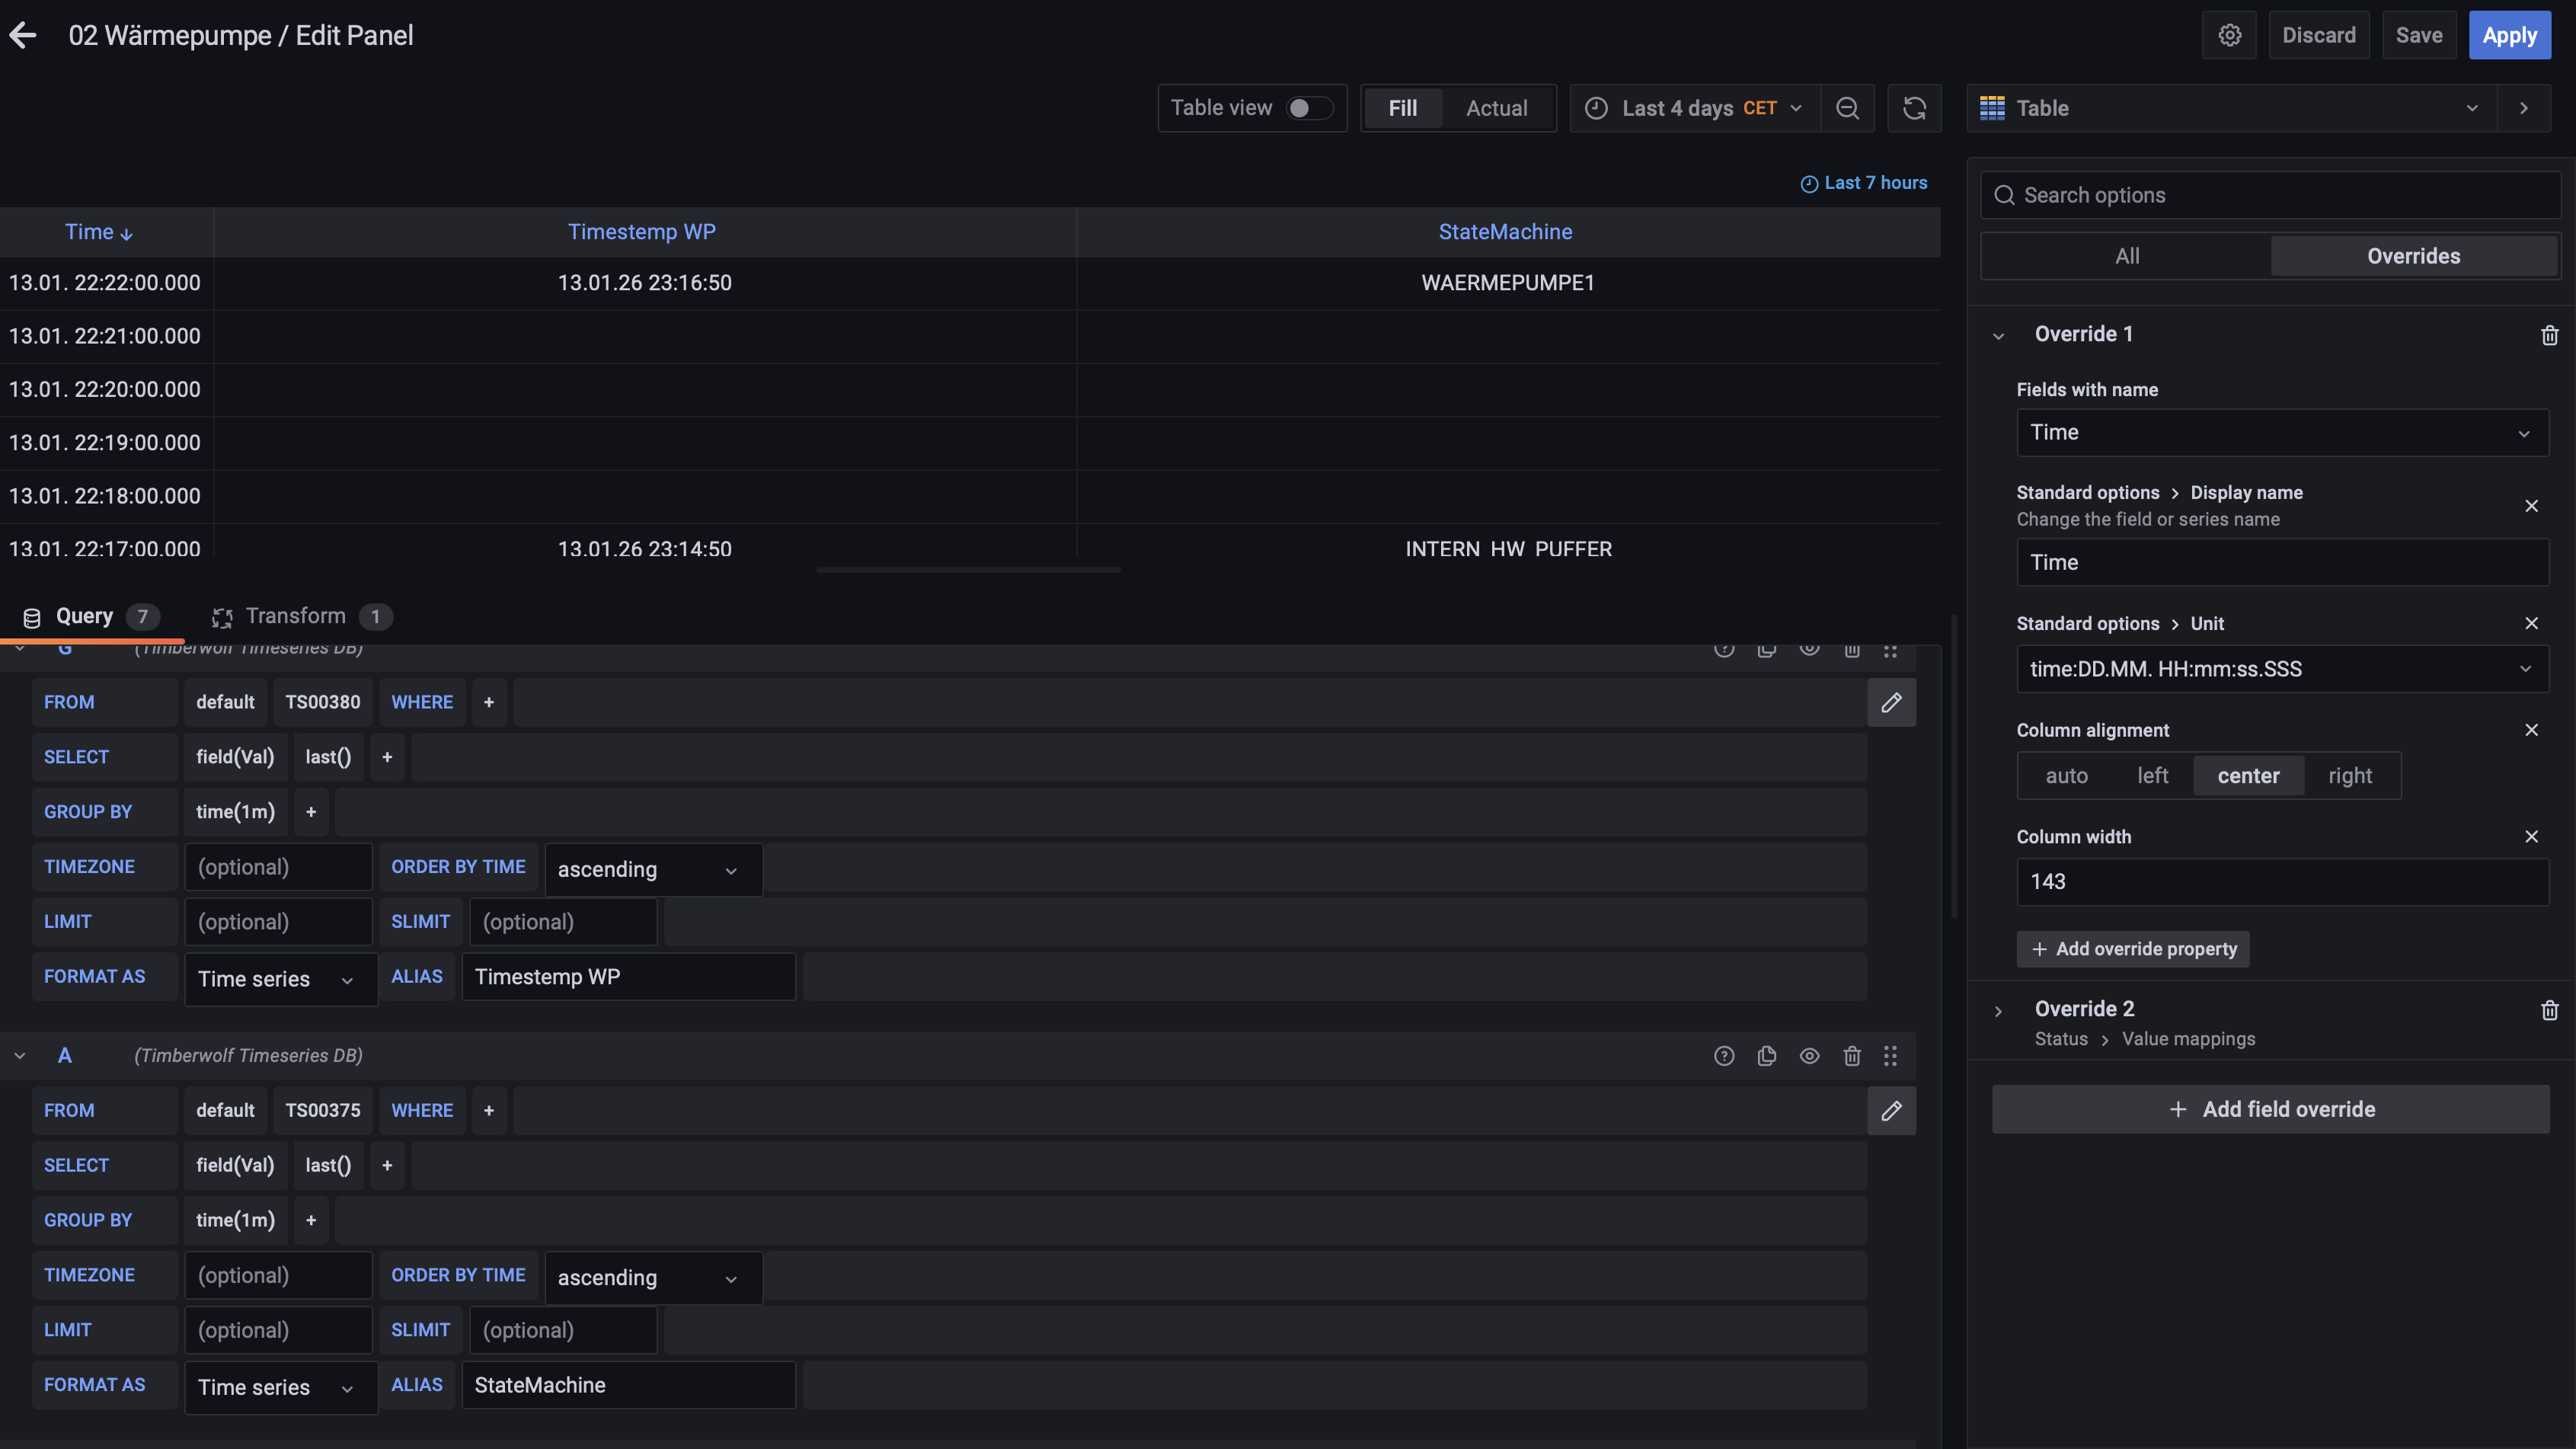Image resolution: width=2576 pixels, height=1449 pixels.
Task: Delete query A with trash icon
Action: pos(1852,1056)
